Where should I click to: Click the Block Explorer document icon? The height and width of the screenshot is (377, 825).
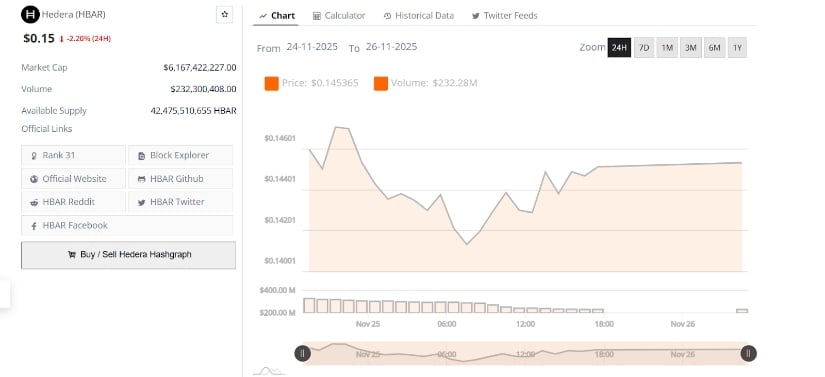click(x=141, y=156)
